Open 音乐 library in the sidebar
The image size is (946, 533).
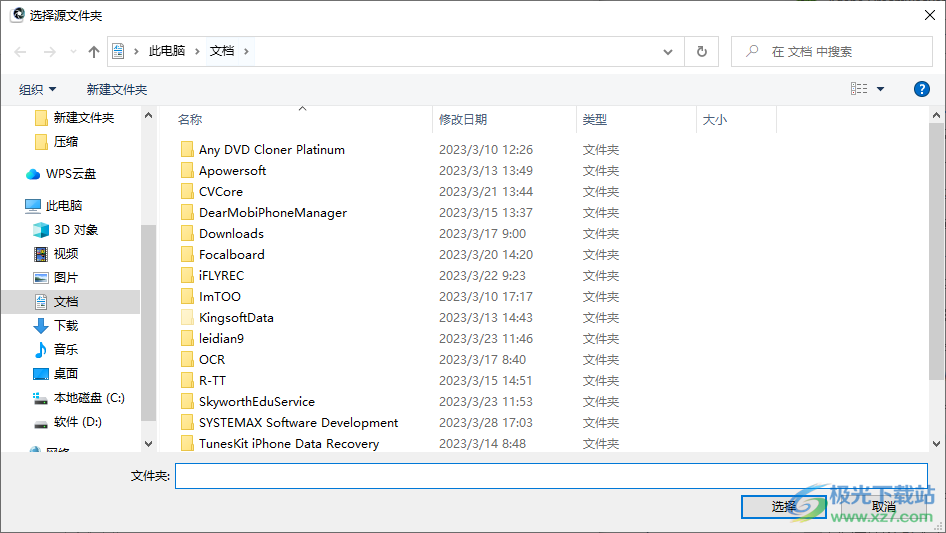pyautogui.click(x=65, y=349)
